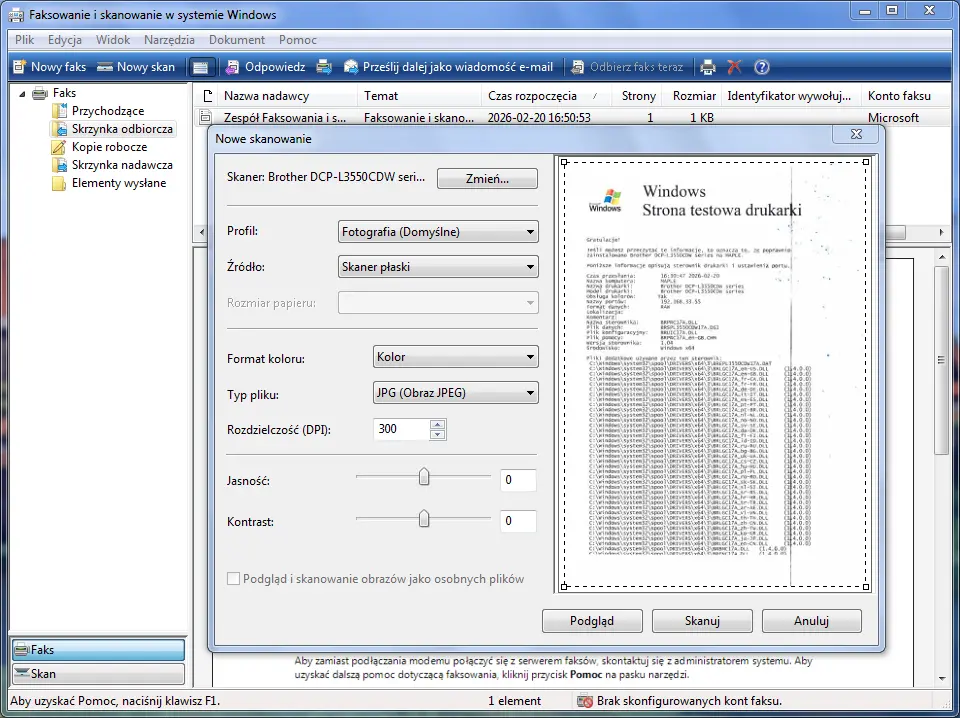
Task: Click the red delete X toolbar icon
Action: [x=735, y=67]
